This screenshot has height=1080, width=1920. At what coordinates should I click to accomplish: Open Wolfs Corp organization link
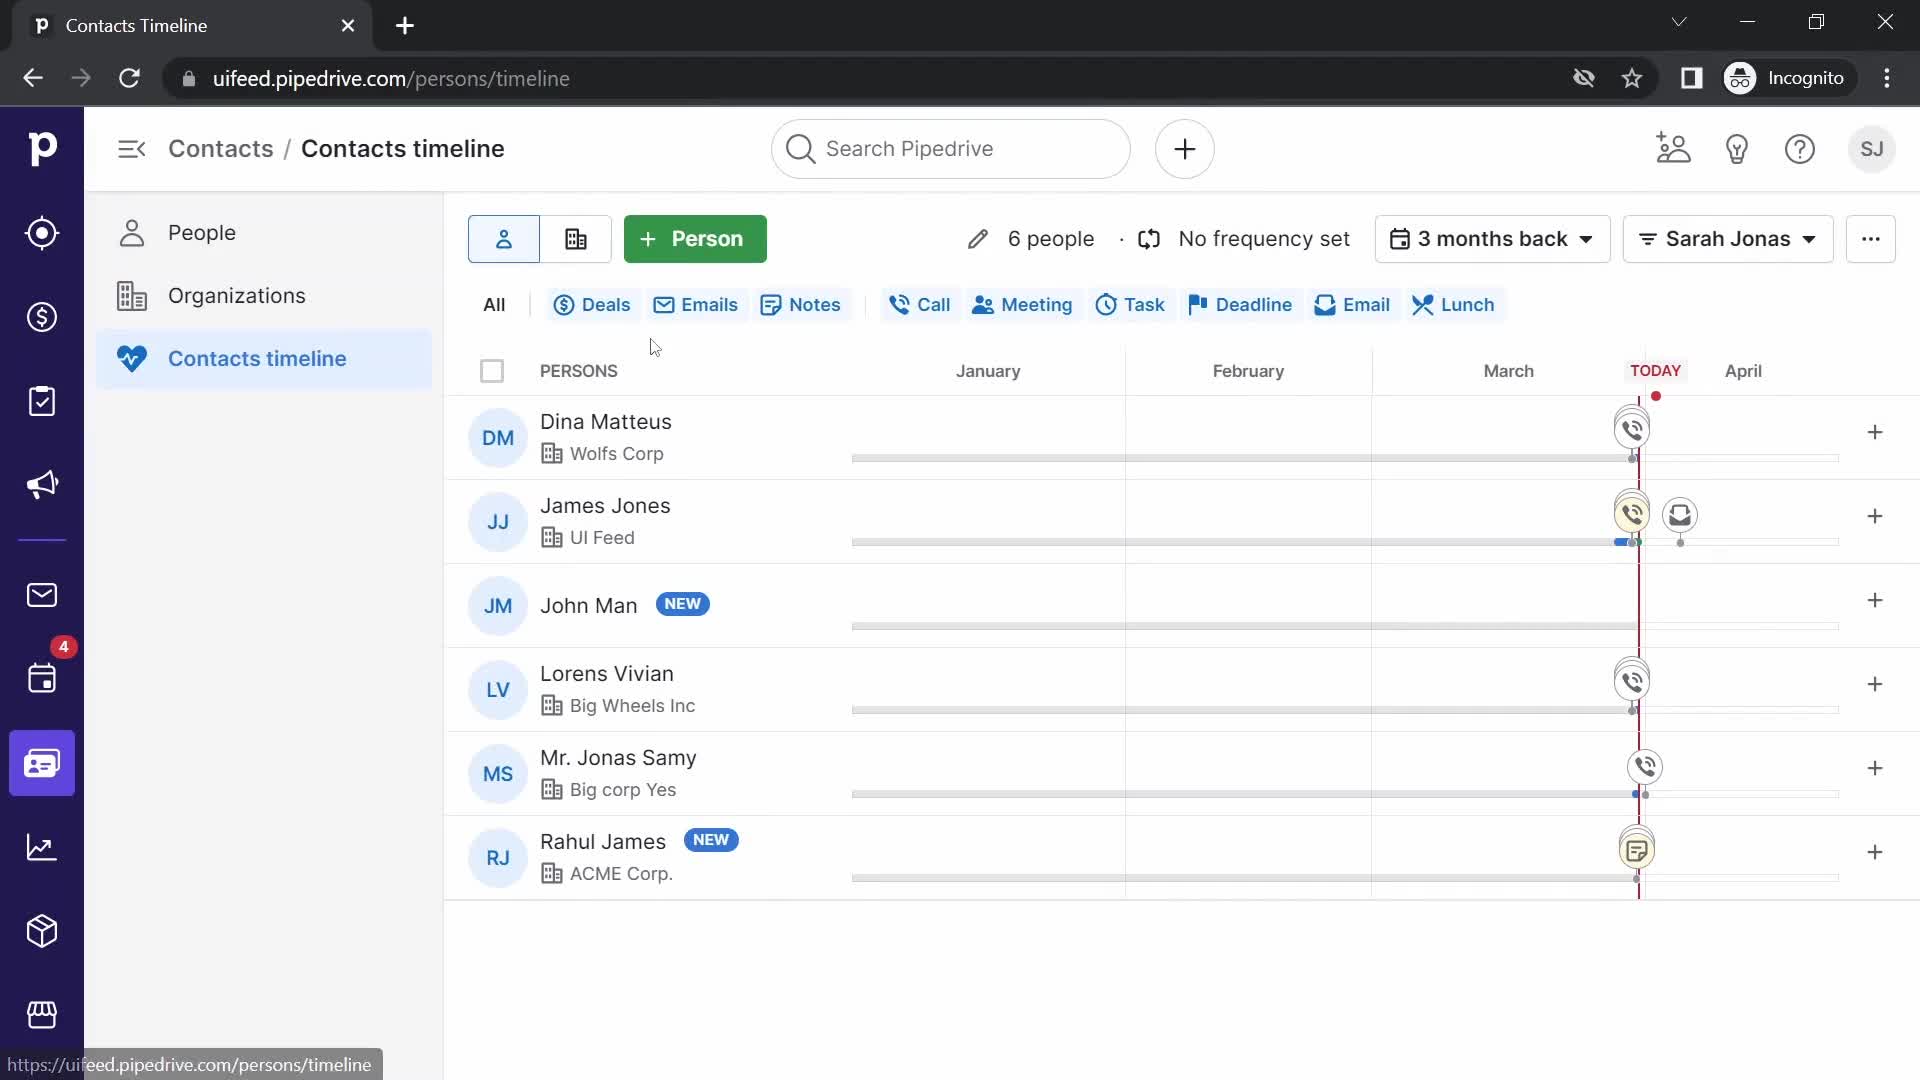(616, 454)
